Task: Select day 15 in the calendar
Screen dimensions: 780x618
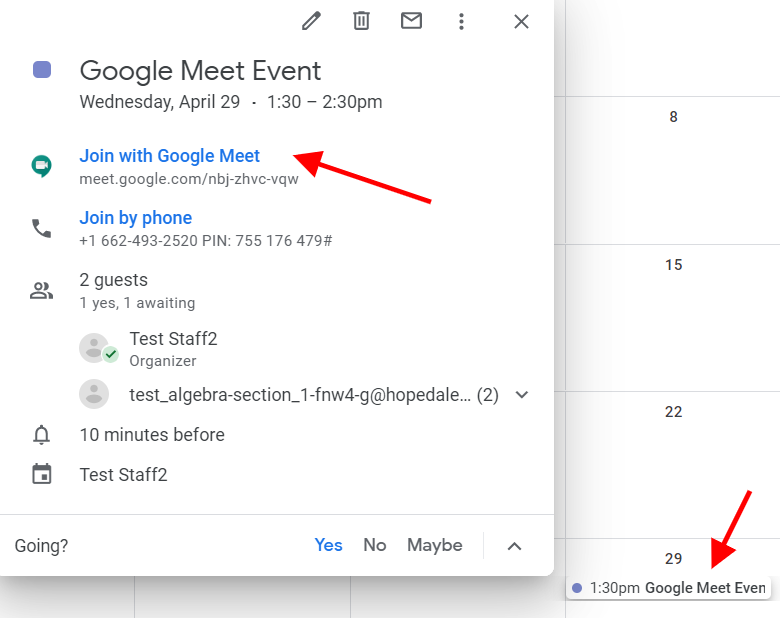Action: (x=674, y=265)
